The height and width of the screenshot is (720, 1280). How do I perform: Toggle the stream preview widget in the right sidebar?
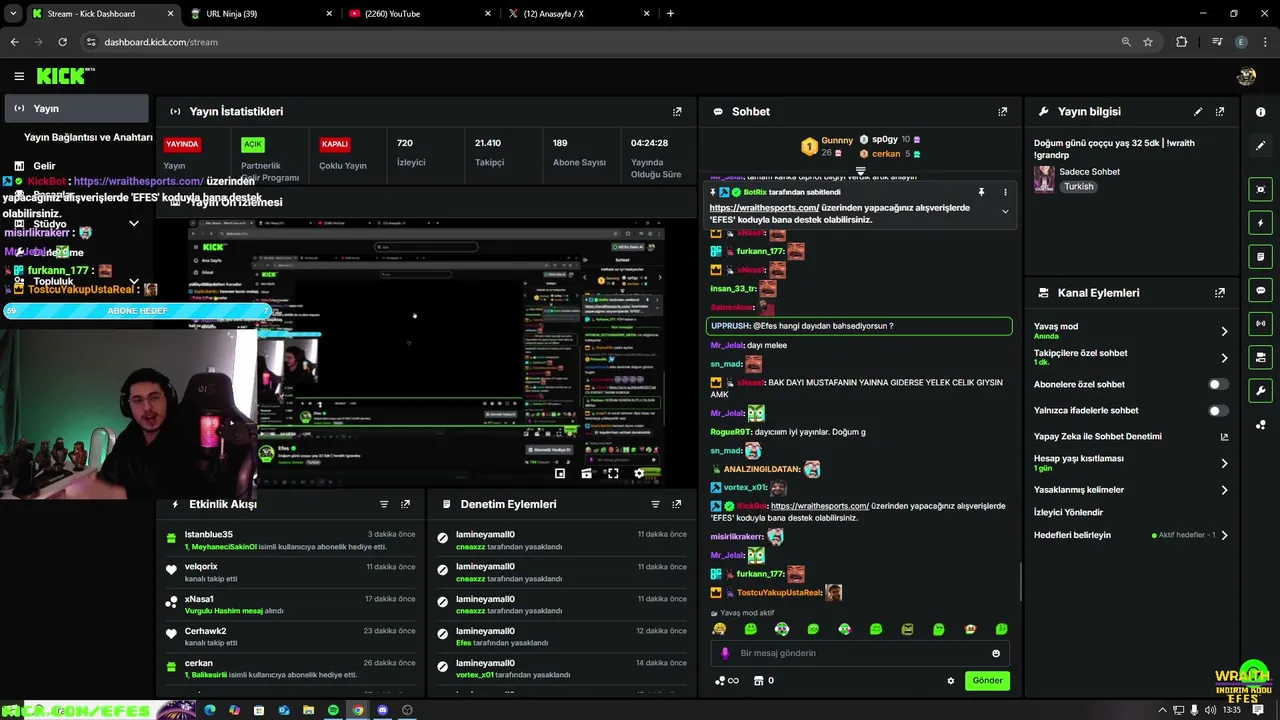pos(1261,189)
